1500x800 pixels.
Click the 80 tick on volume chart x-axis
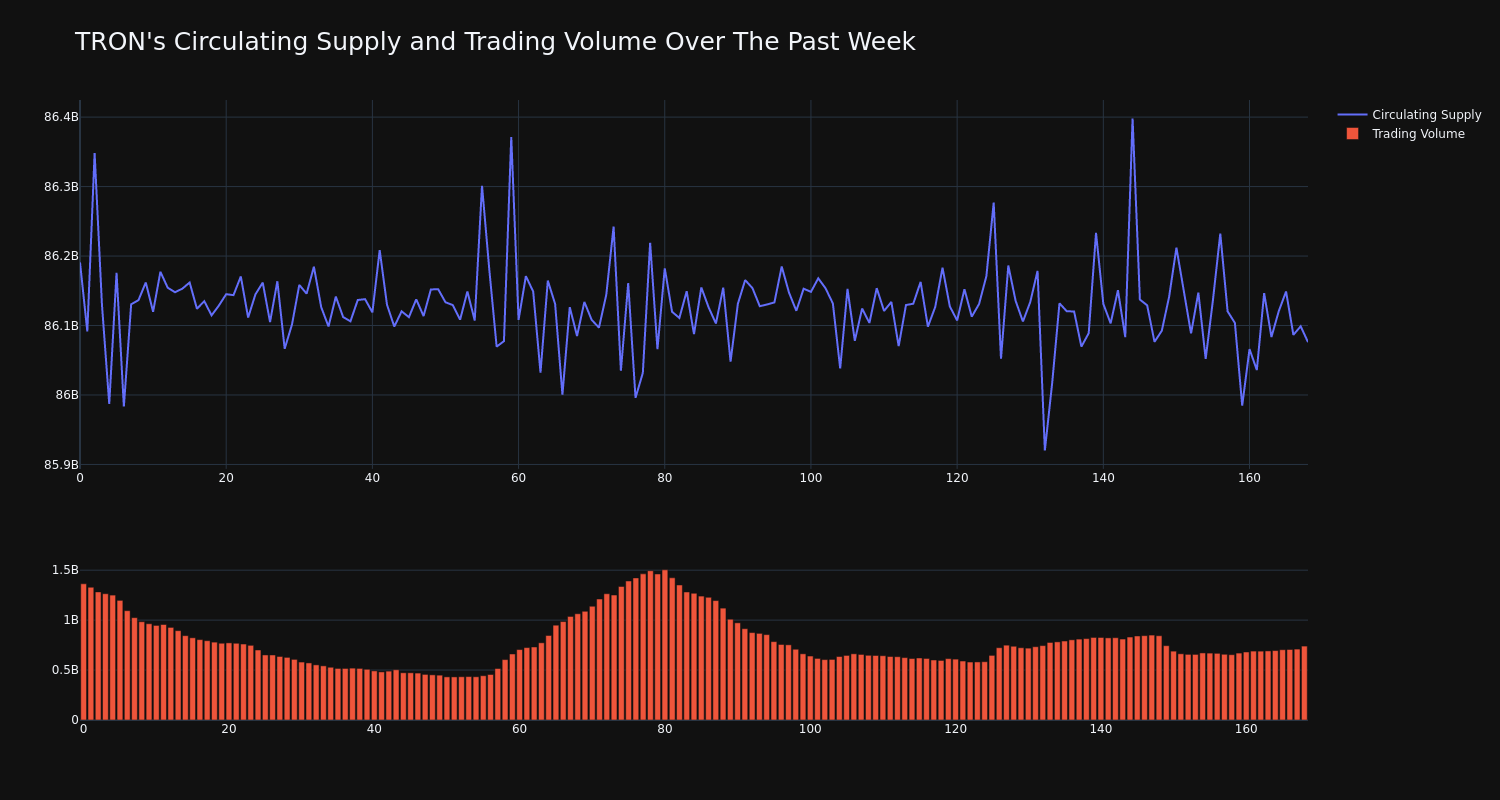[665, 729]
